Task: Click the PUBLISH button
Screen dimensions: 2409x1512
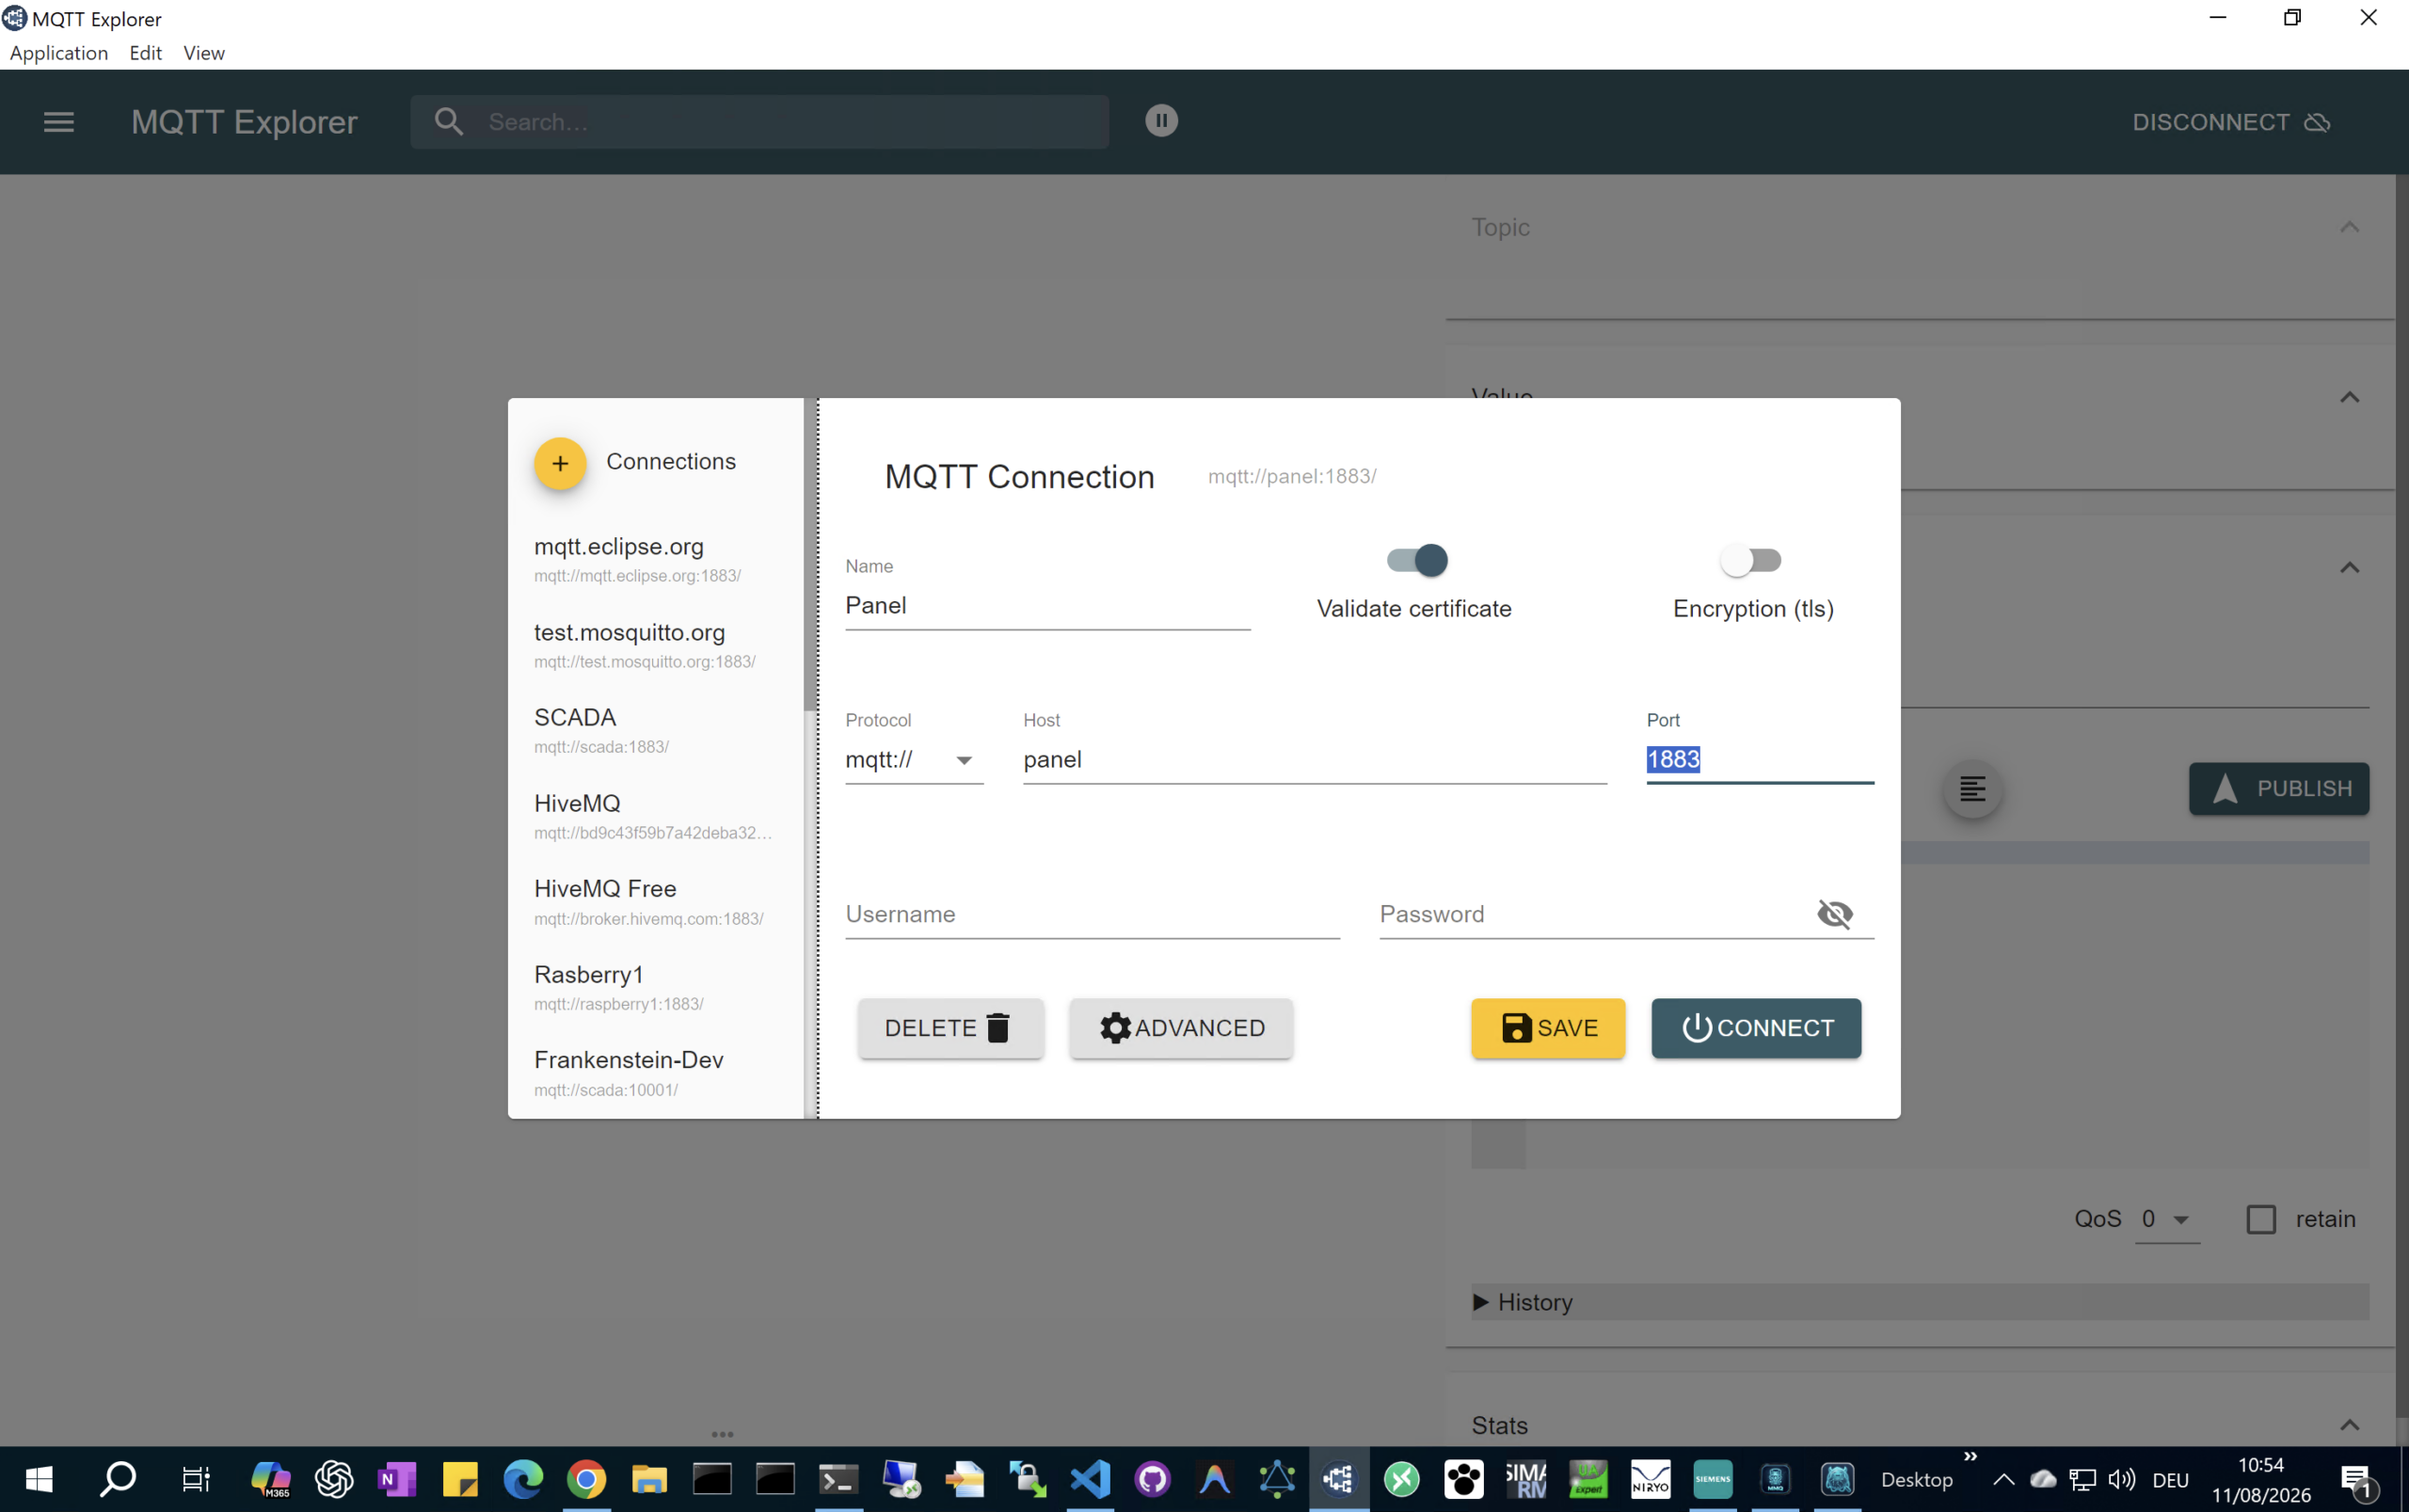Action: pyautogui.click(x=2279, y=789)
